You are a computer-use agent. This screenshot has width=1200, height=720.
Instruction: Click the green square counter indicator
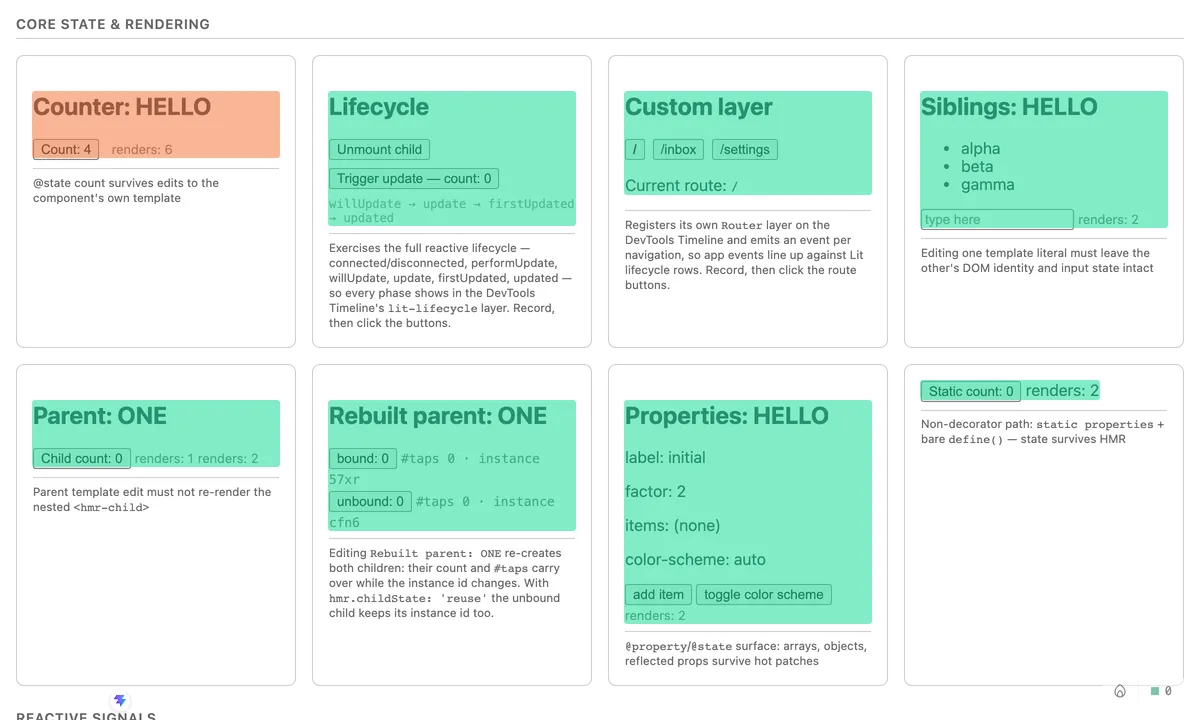tap(1155, 691)
